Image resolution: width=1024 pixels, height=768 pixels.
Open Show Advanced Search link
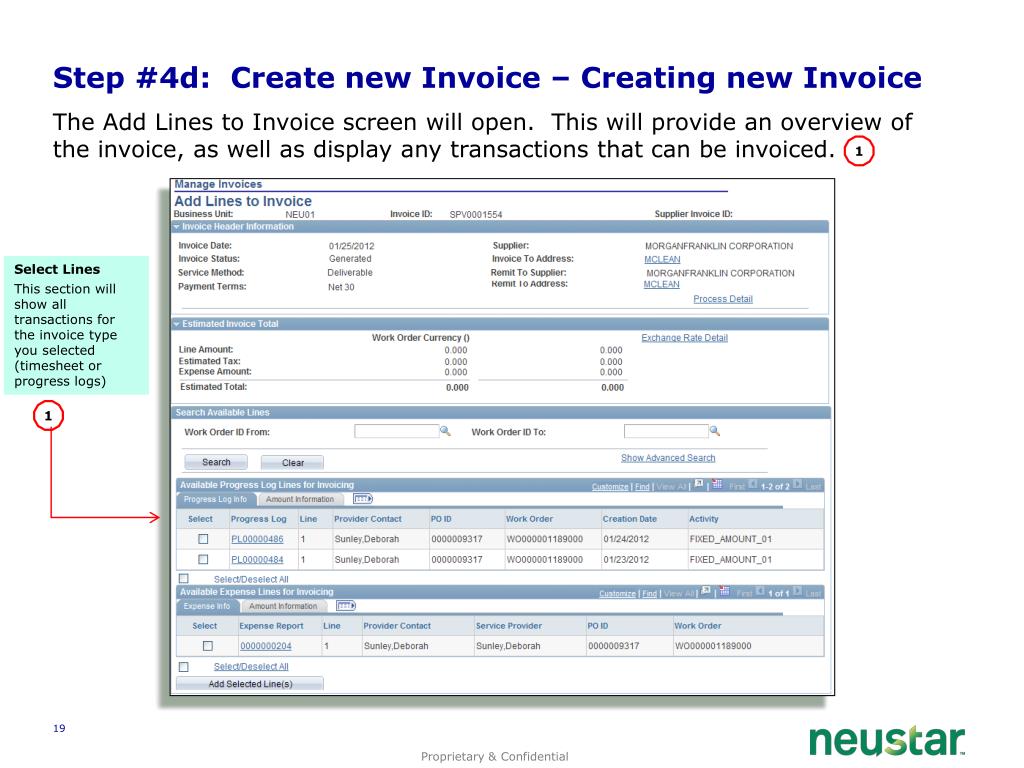(x=668, y=458)
